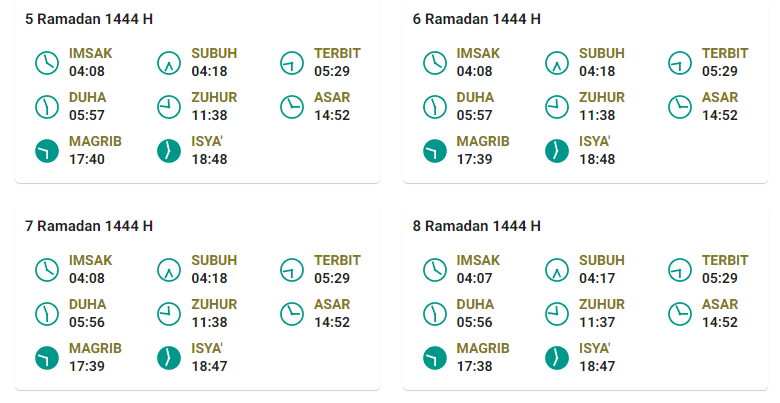Select the 8 Ramadan 1444 H heading
Image resolution: width=780 pixels, height=403 pixels.
click(x=477, y=226)
